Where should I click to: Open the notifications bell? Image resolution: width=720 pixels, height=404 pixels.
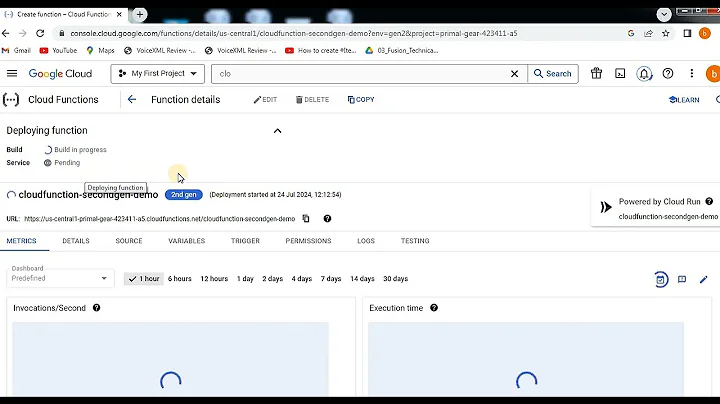pyautogui.click(x=644, y=73)
